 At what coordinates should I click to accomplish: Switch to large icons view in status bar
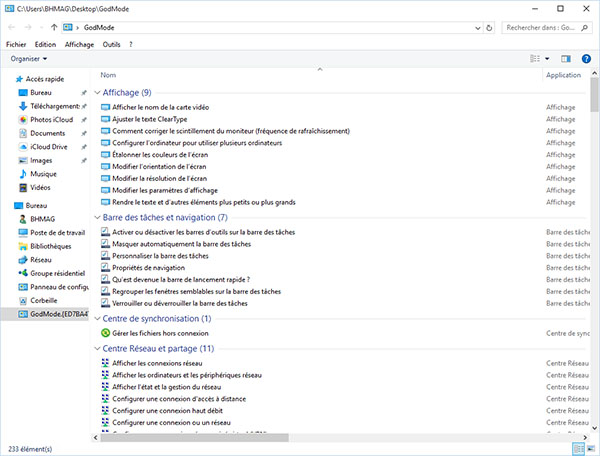coord(590,449)
